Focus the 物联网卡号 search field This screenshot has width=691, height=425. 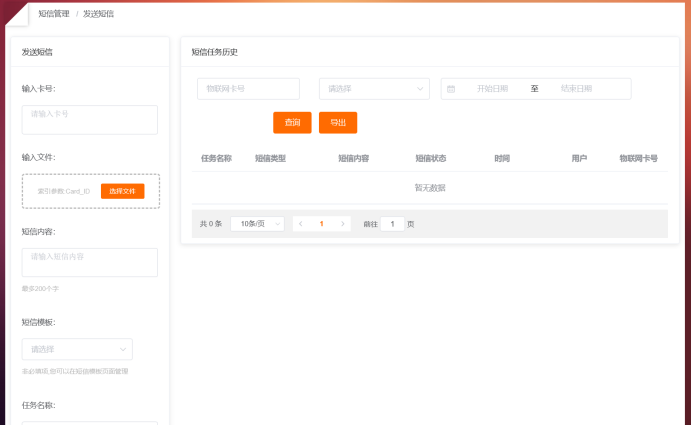pos(248,89)
